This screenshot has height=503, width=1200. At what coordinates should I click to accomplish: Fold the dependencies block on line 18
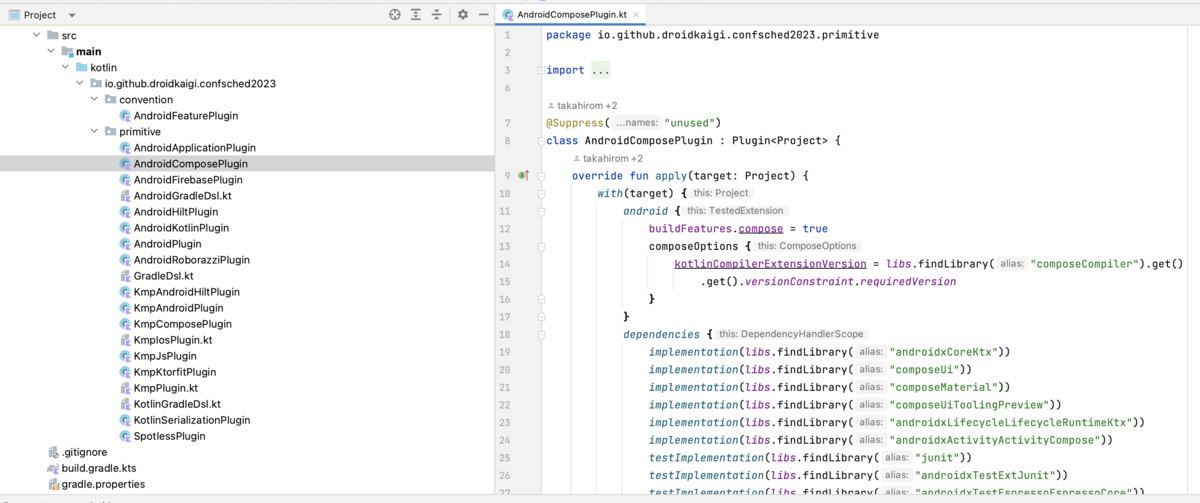[541, 334]
